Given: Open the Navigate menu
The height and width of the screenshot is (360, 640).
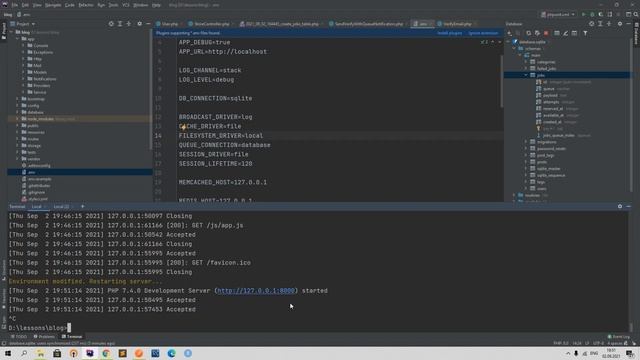Looking at the screenshot, I should pos(53,5).
